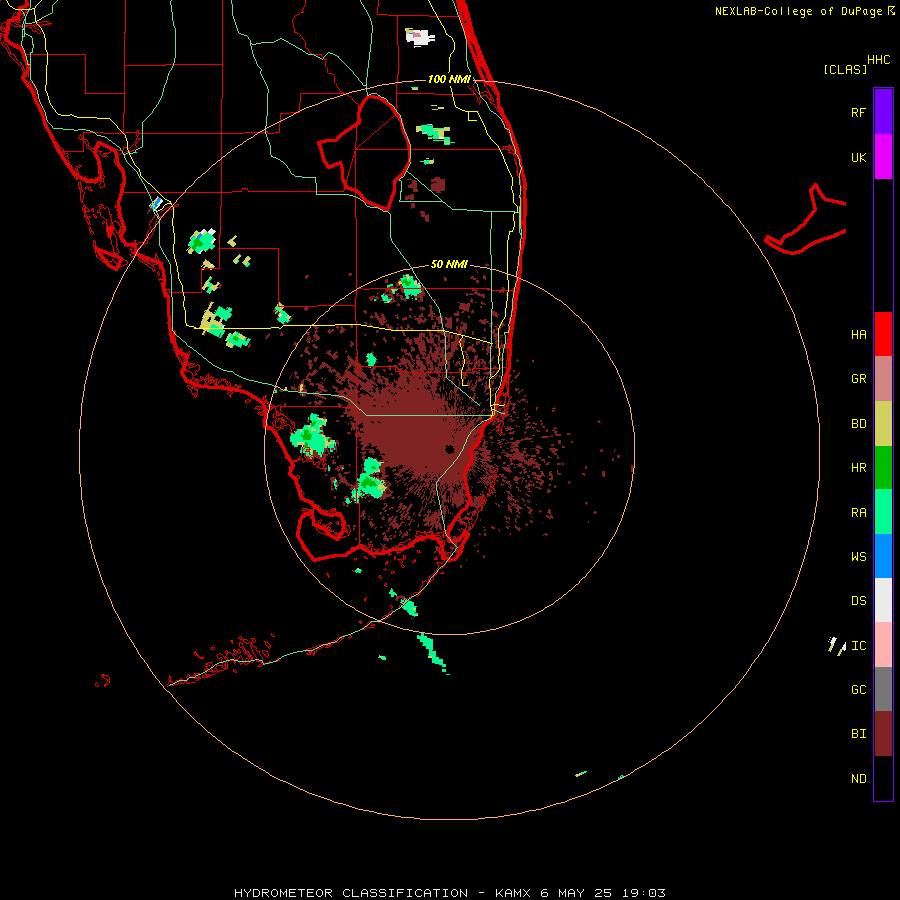The width and height of the screenshot is (900, 900).
Task: Click the 'ND' legend label
Action: 858,779
